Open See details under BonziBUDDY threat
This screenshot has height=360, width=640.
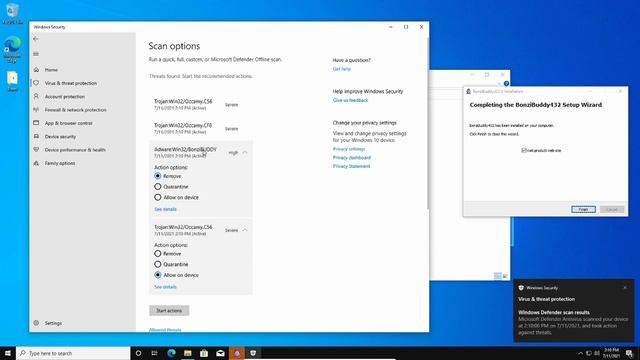click(165, 209)
